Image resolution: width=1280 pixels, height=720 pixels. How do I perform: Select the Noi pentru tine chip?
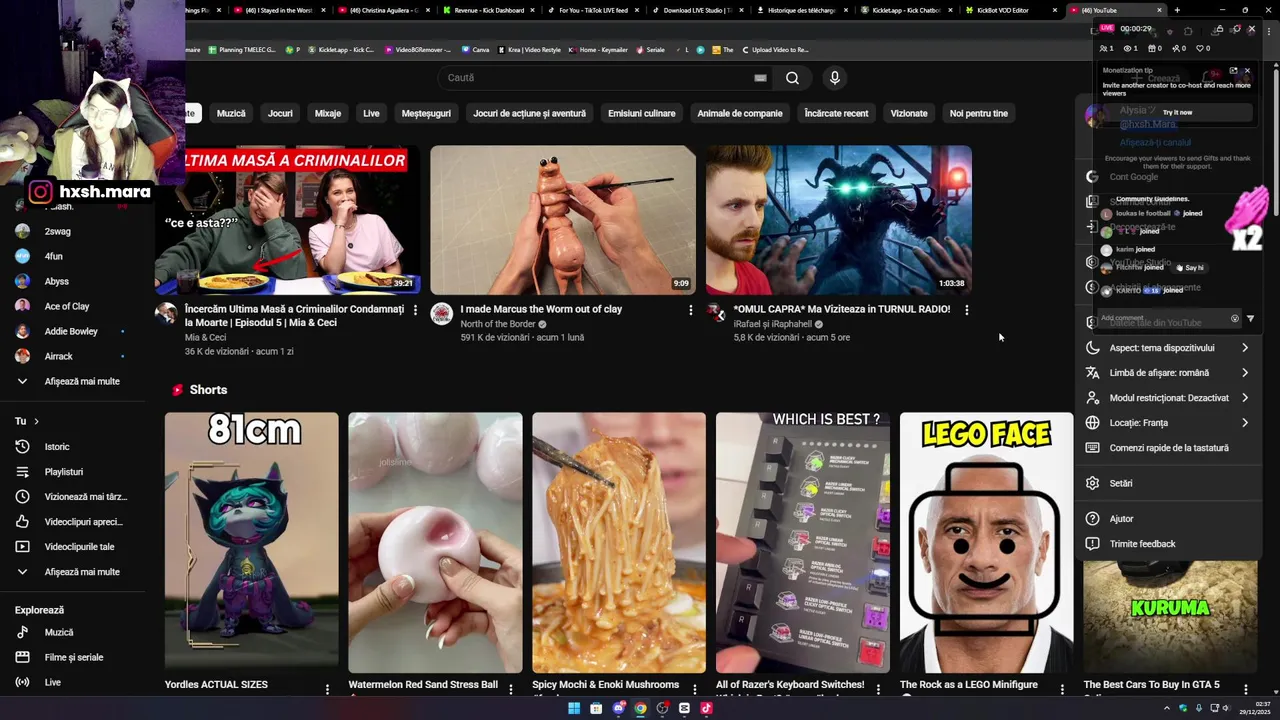click(979, 113)
